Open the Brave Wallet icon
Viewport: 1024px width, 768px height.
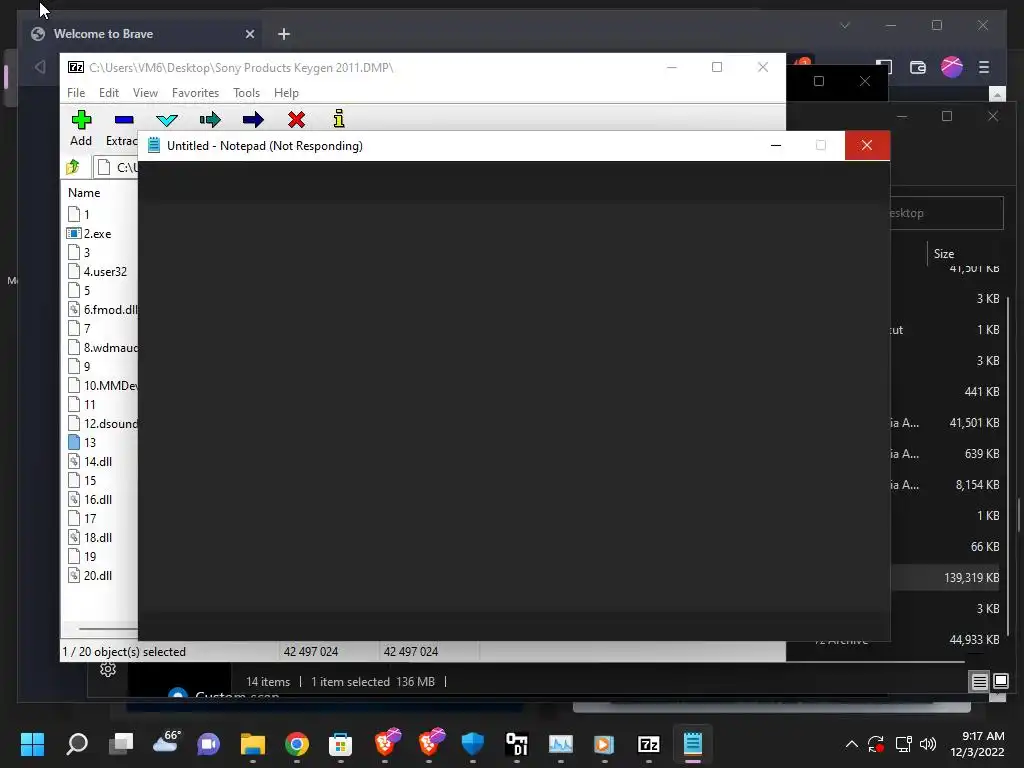918,67
